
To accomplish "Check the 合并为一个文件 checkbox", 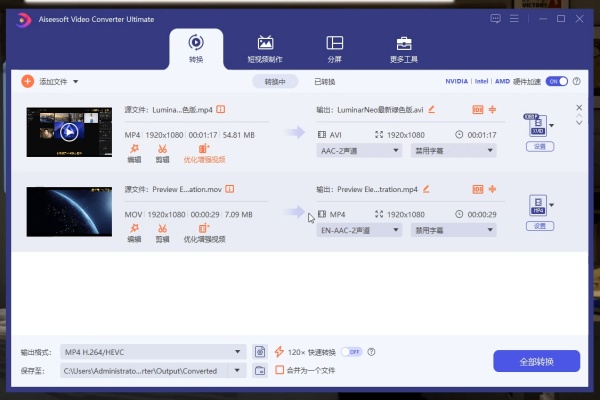I will click(x=280, y=370).
